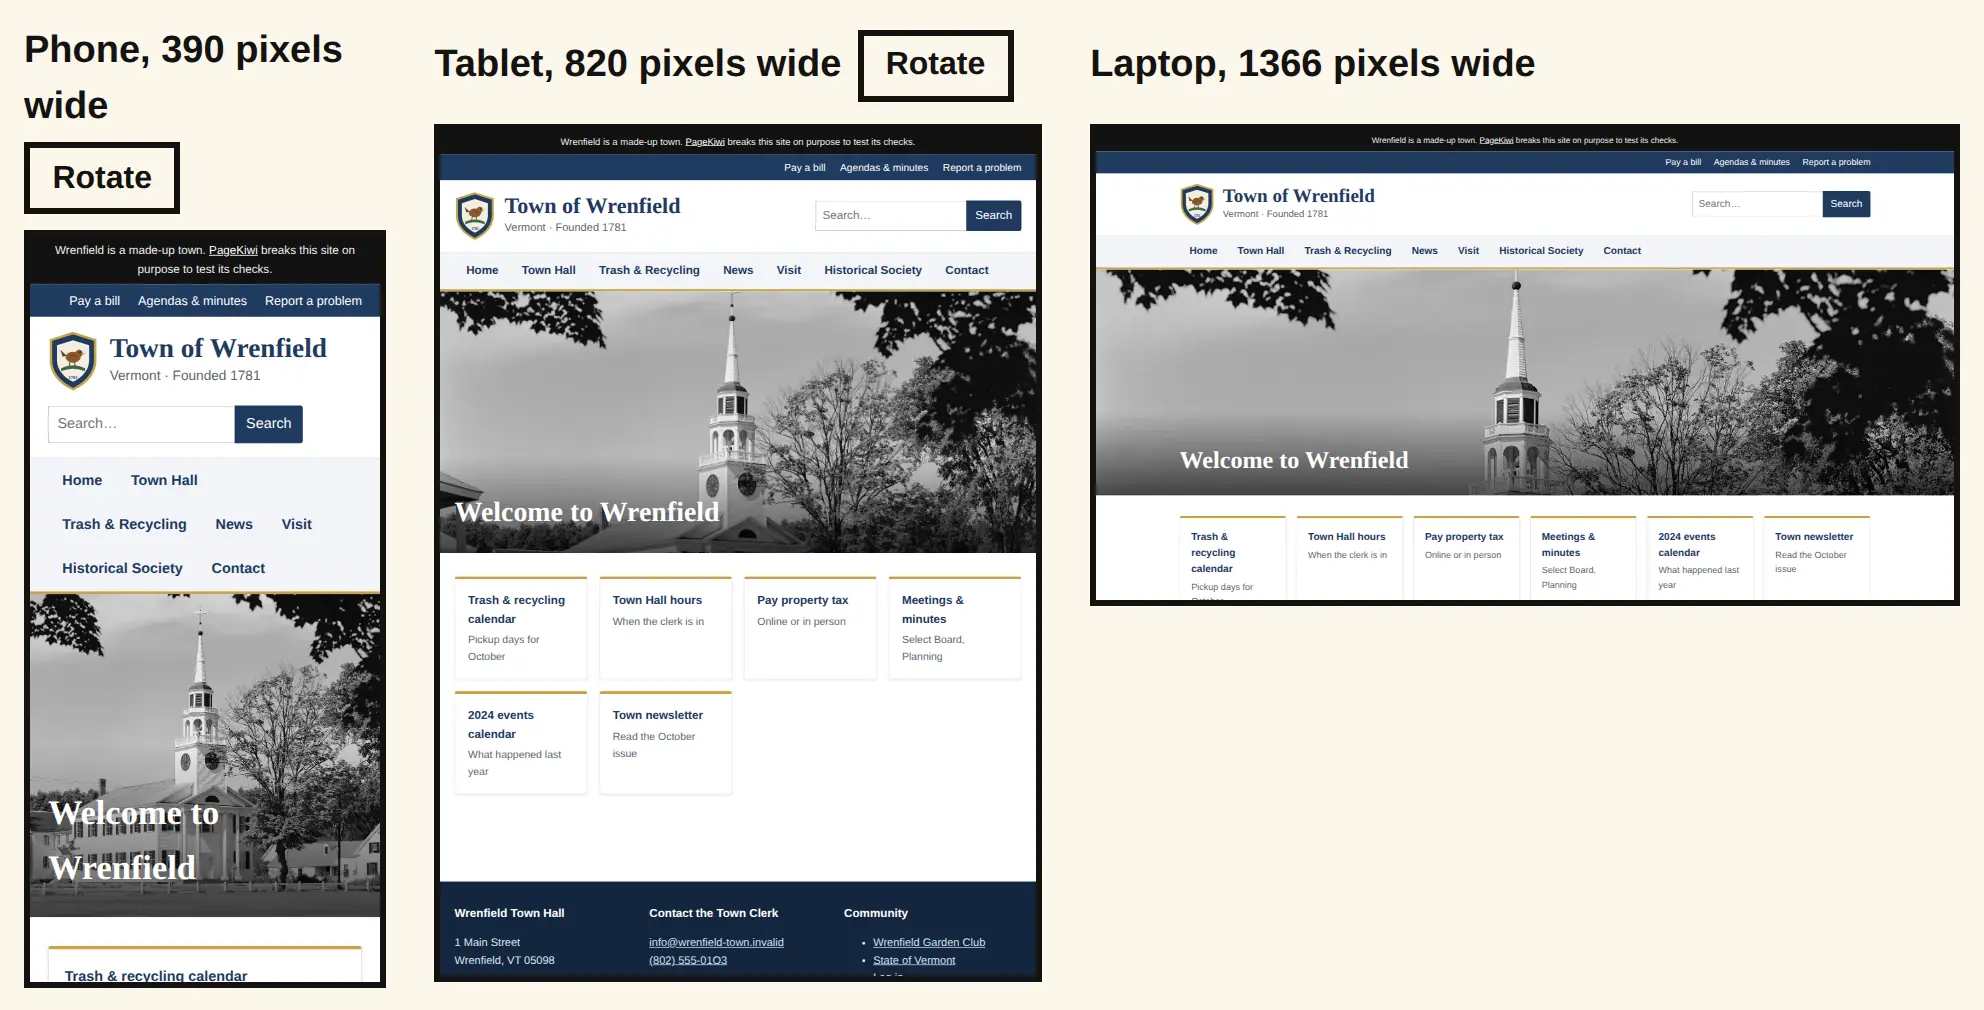Open Trash & Recycling in laptop preview navigation
1984x1010 pixels.
click(x=1347, y=251)
